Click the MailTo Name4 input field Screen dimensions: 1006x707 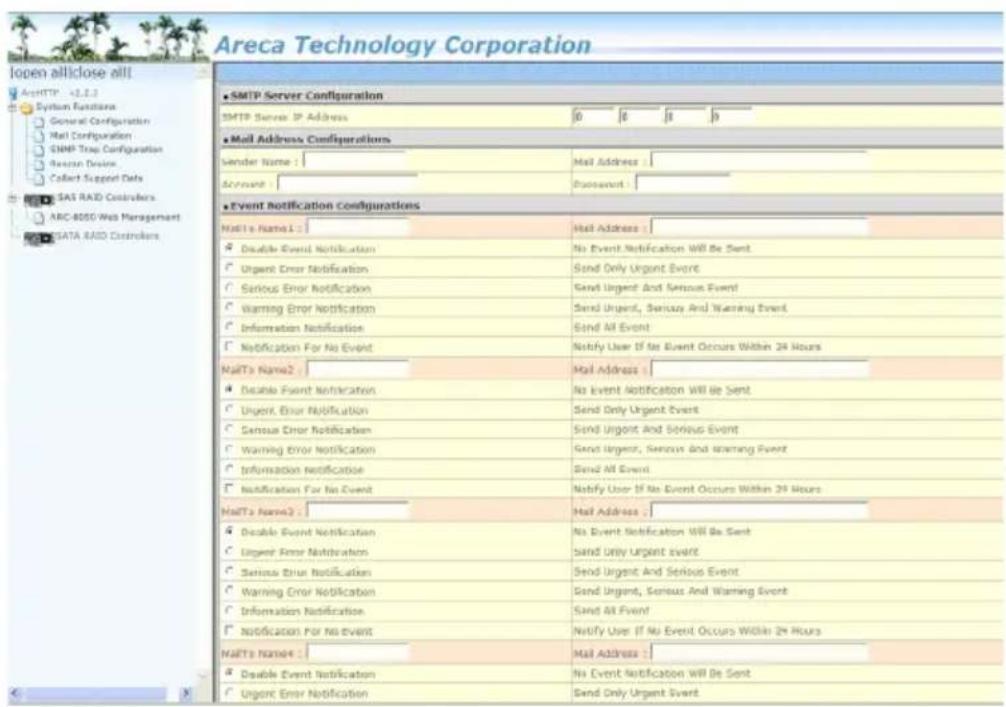358,653
